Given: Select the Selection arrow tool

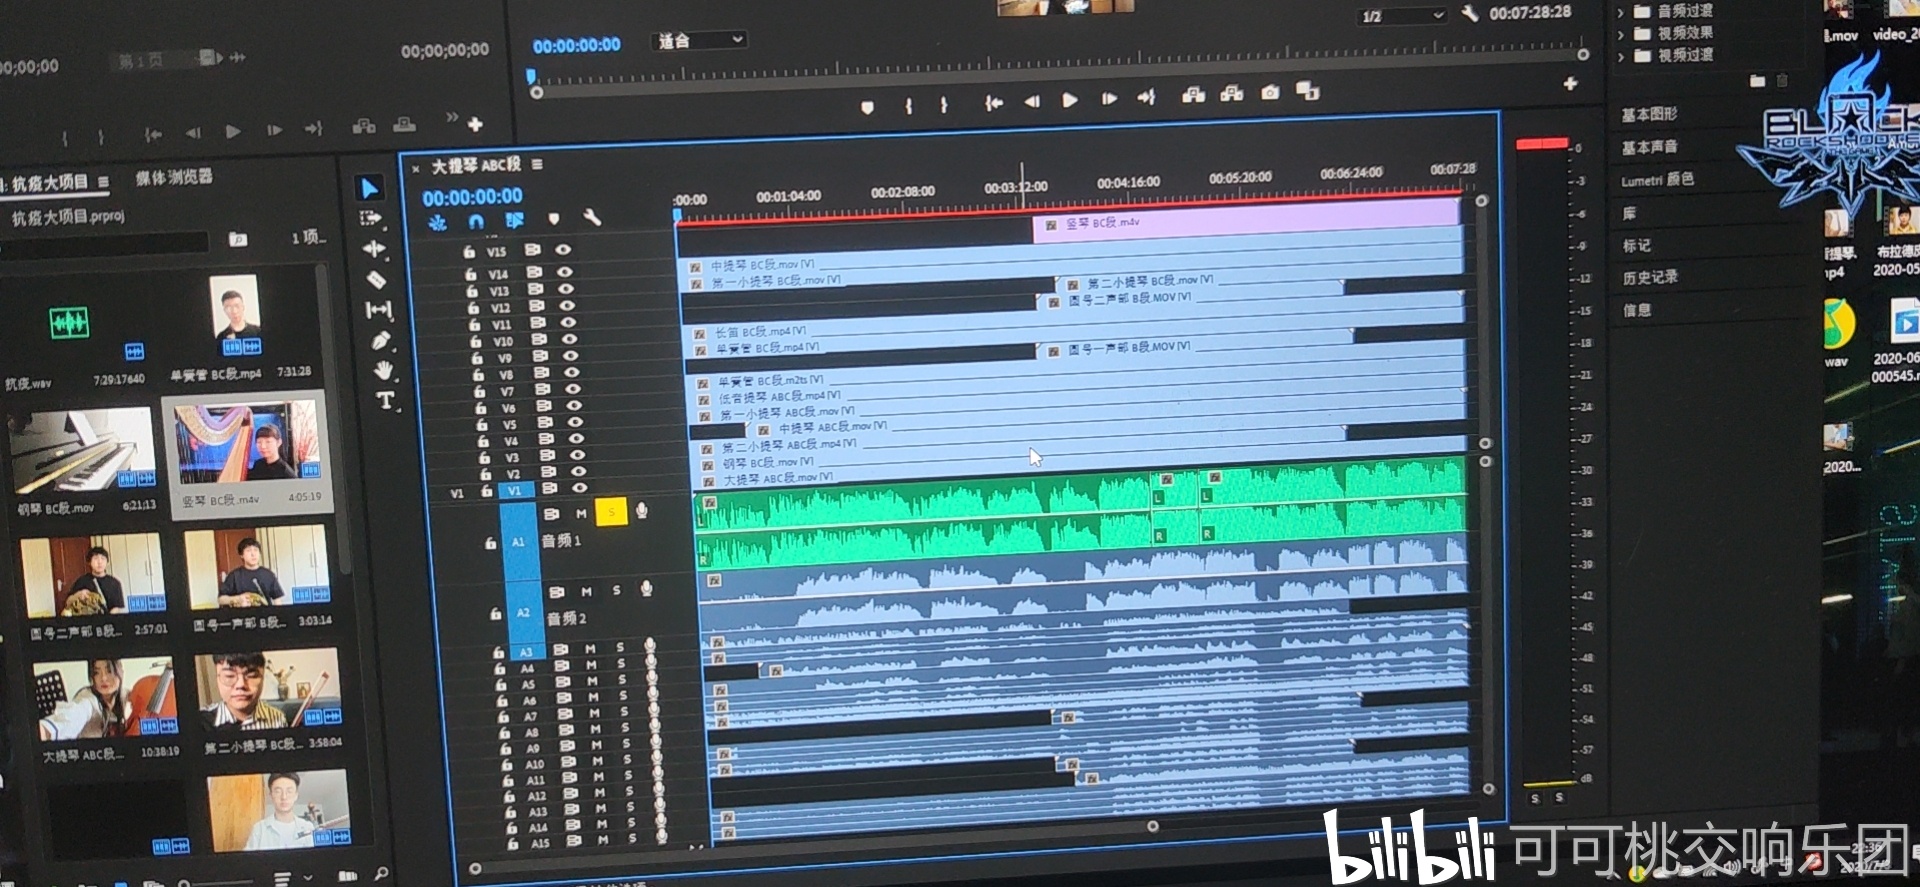Looking at the screenshot, I should [369, 188].
